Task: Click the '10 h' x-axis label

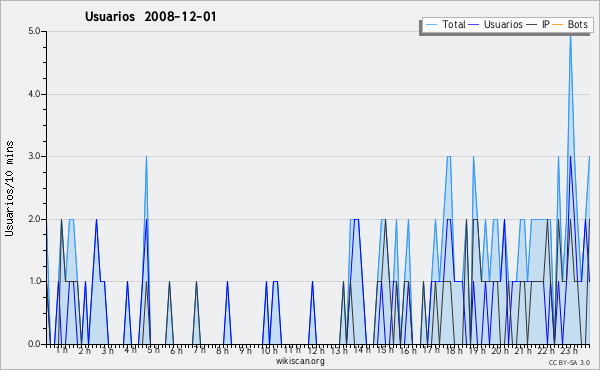Action: [269, 350]
